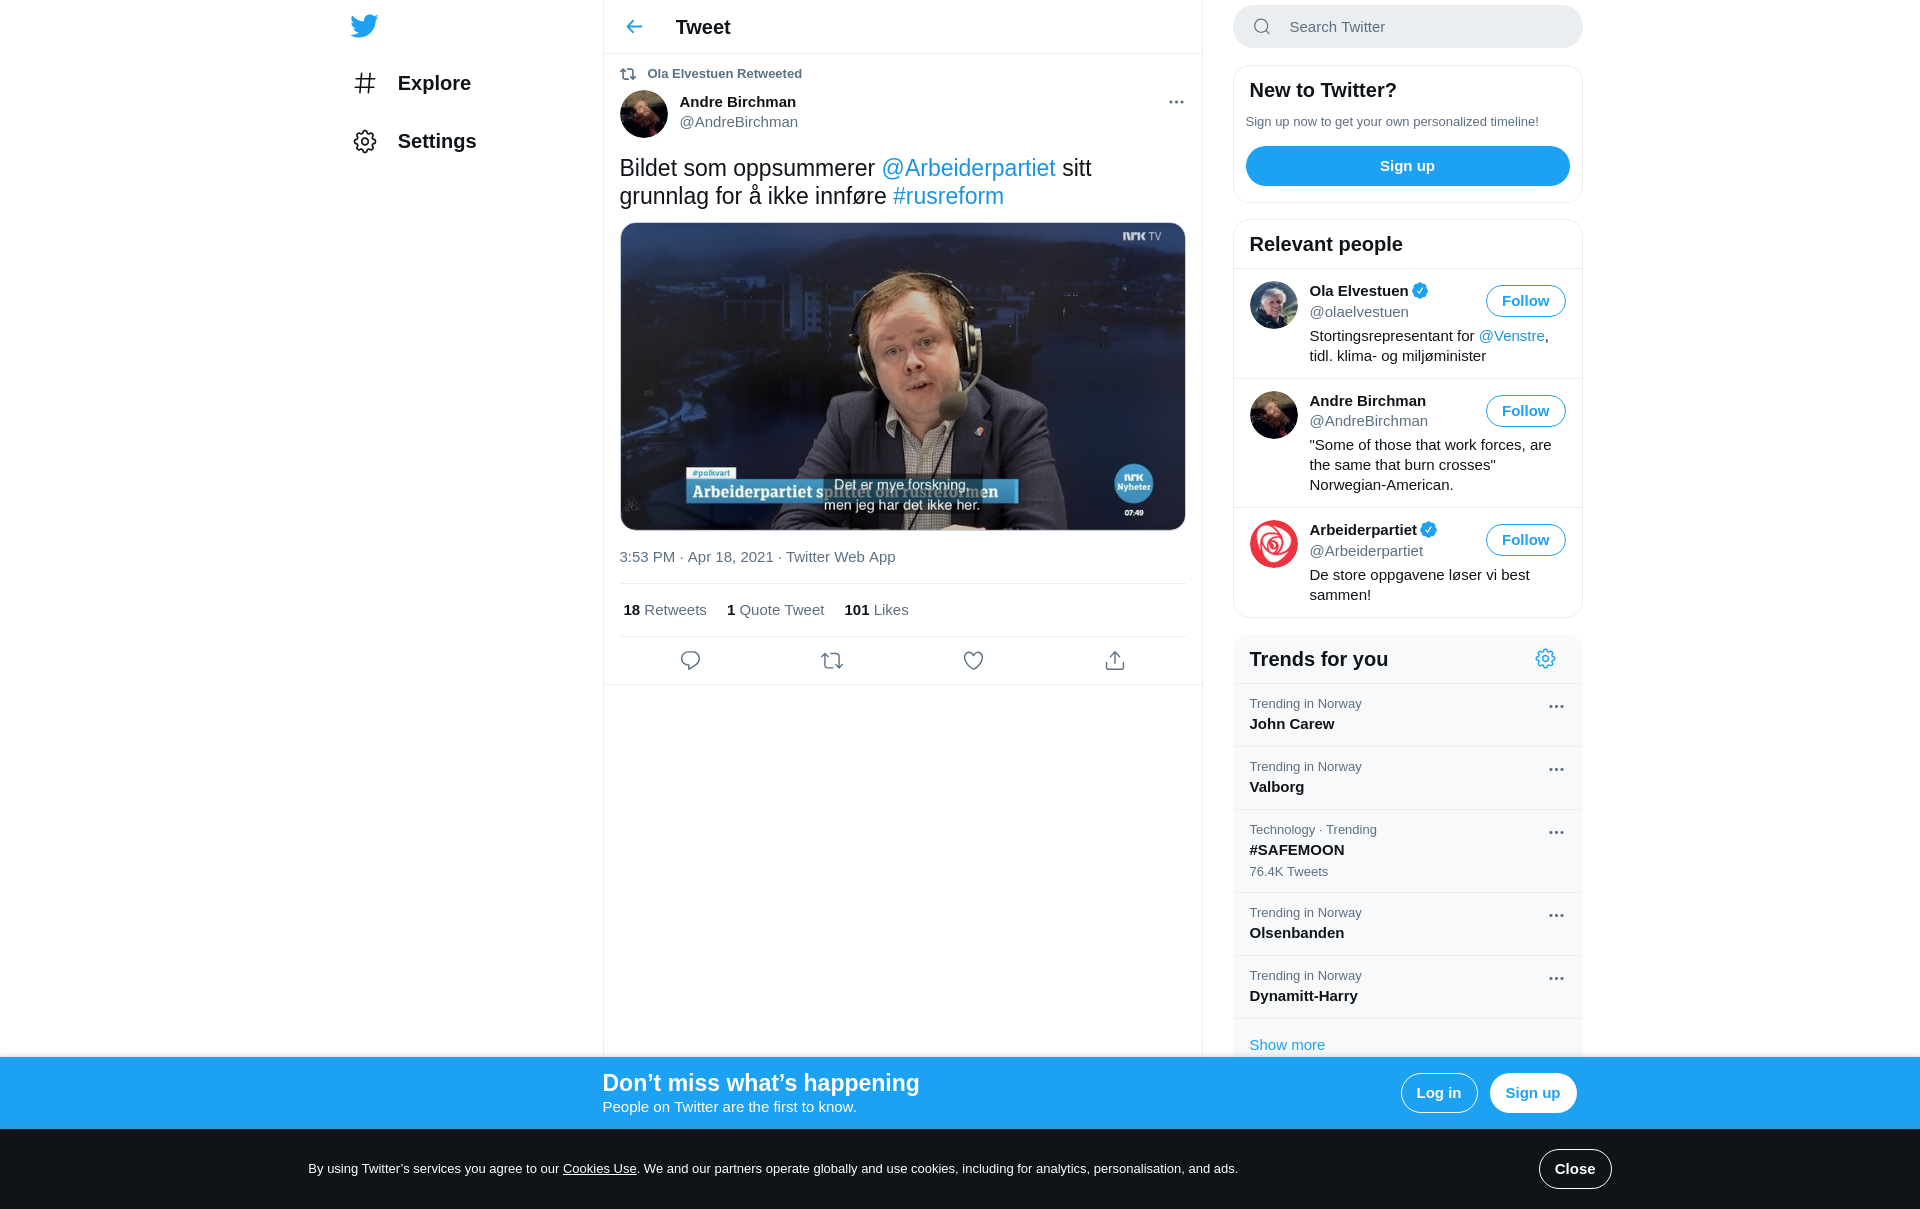Like the tweet with the heart icon

(x=973, y=661)
